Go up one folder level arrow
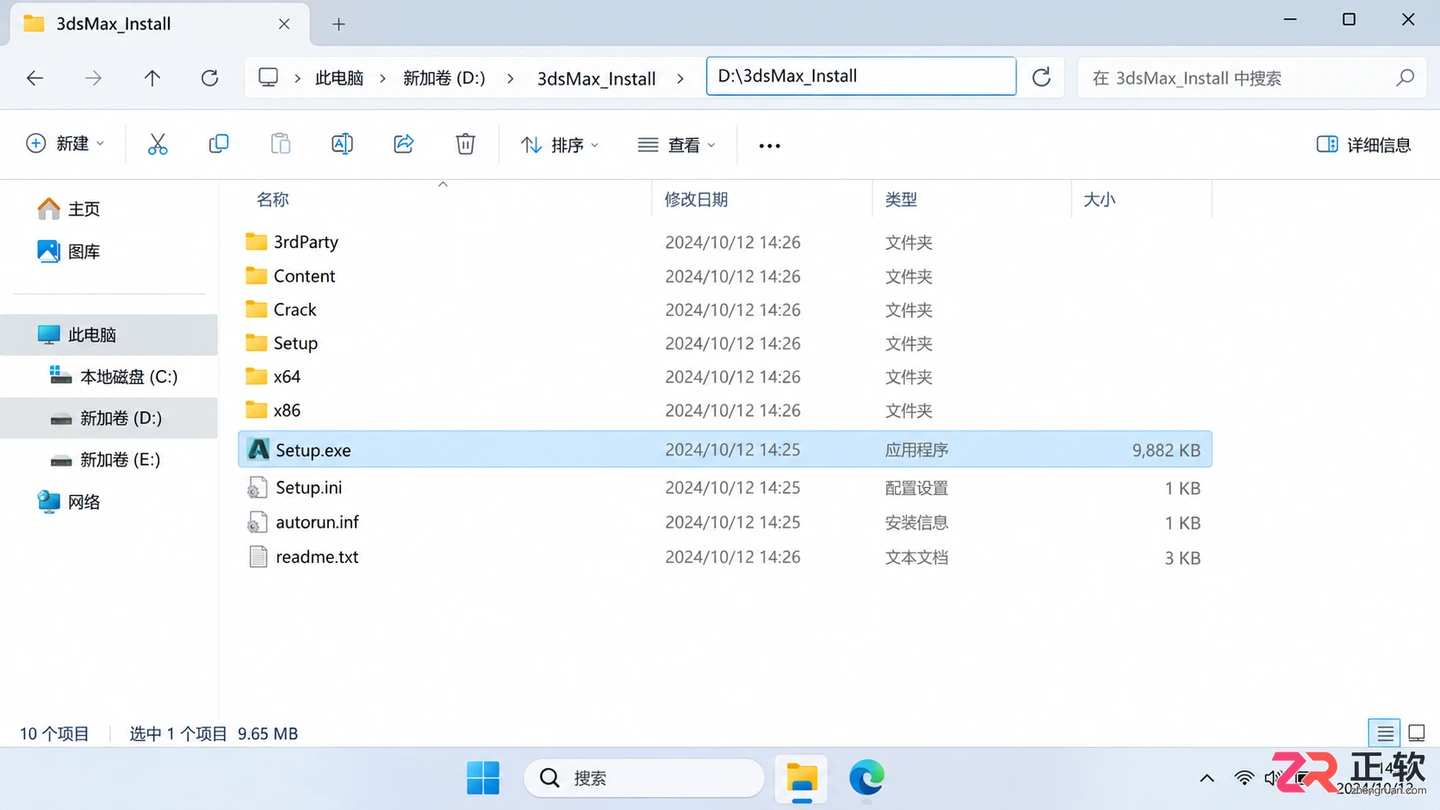Viewport: 1440px width, 810px height. [152, 78]
